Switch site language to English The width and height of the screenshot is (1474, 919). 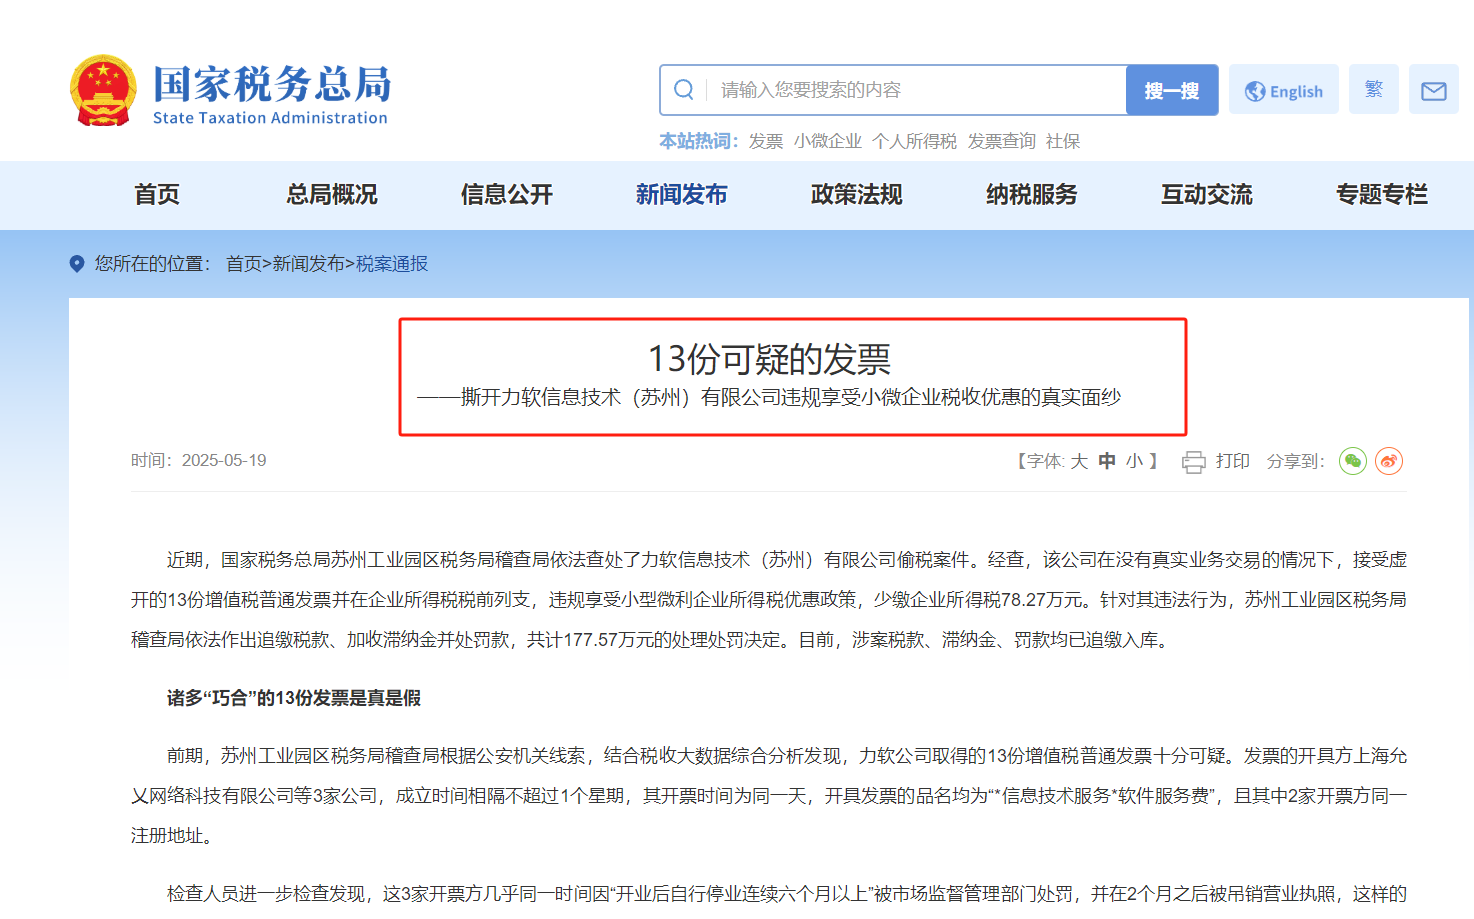point(1284,90)
